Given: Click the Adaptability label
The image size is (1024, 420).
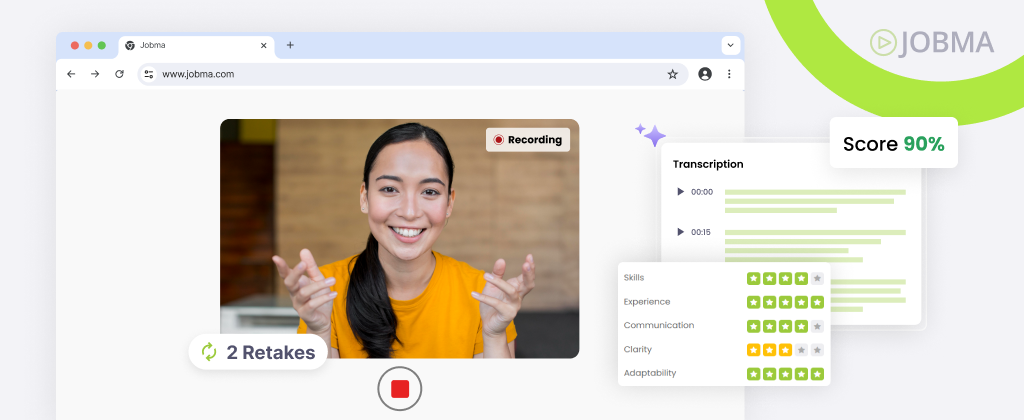Looking at the screenshot, I should 650,373.
